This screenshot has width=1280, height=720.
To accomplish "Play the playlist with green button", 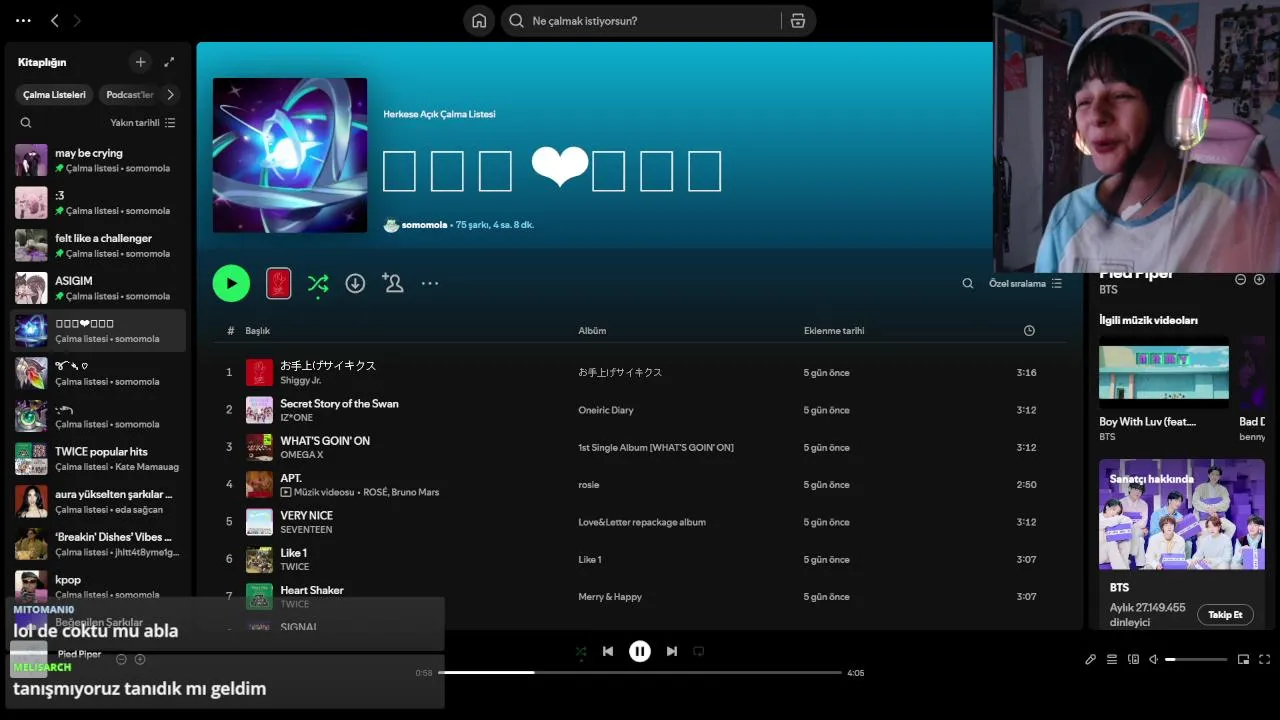I will point(231,283).
